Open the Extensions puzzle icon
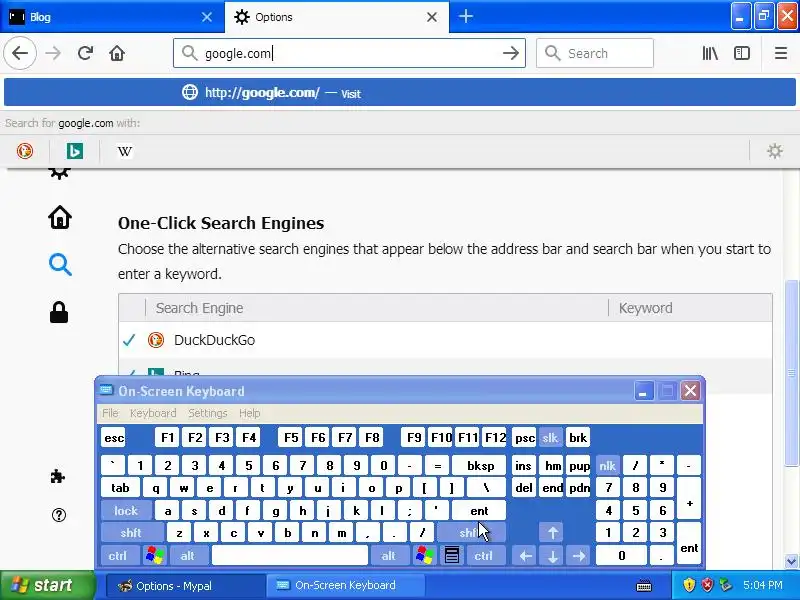 coord(58,477)
